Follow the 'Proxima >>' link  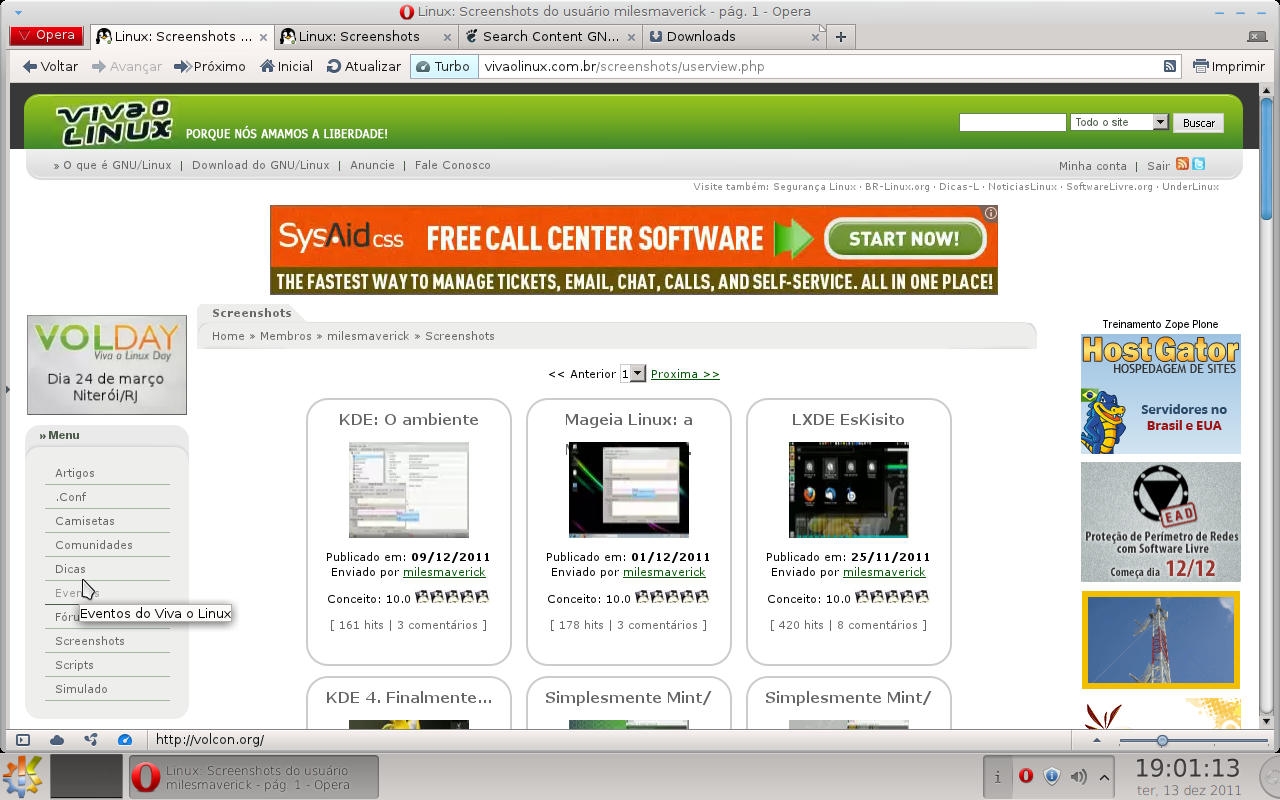pyautogui.click(x=685, y=374)
